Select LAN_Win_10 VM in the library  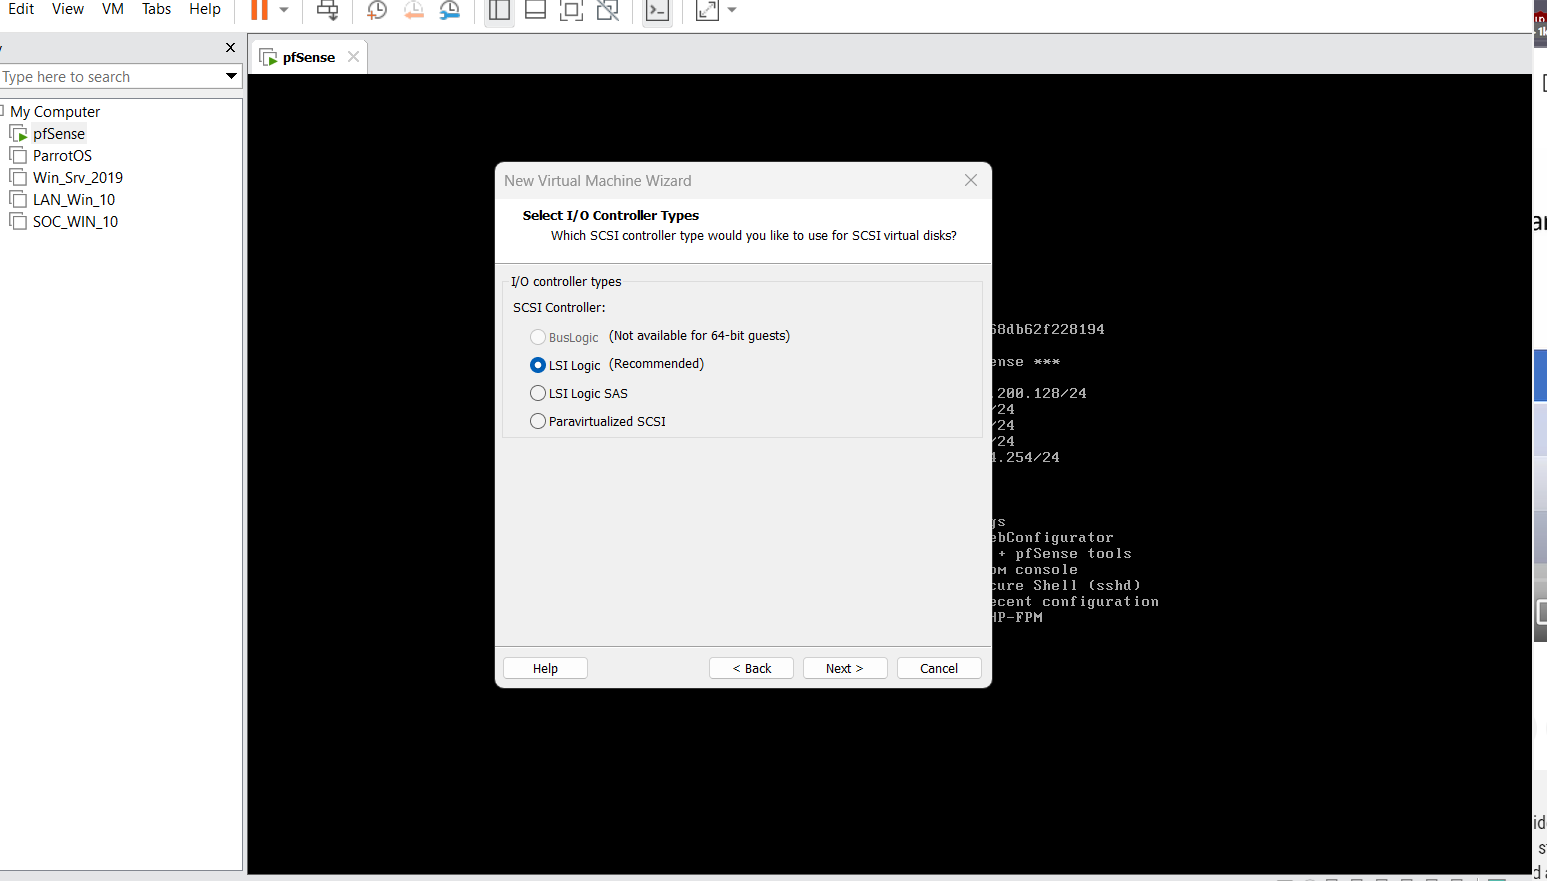pos(74,200)
